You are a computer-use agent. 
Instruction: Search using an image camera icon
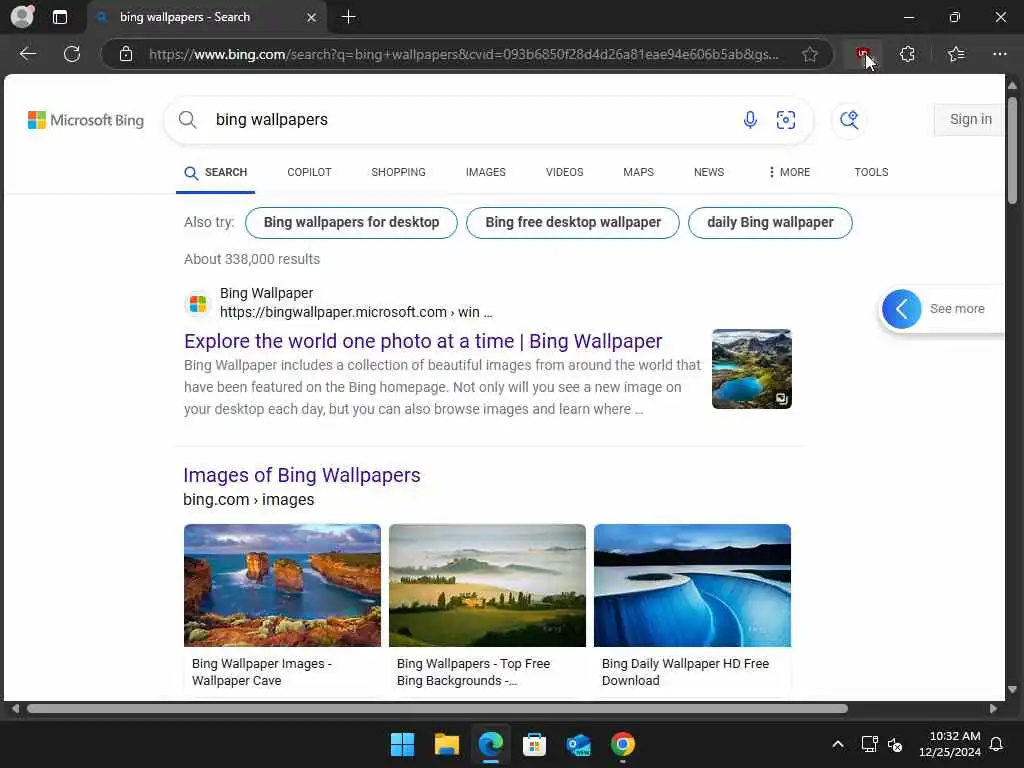(786, 120)
